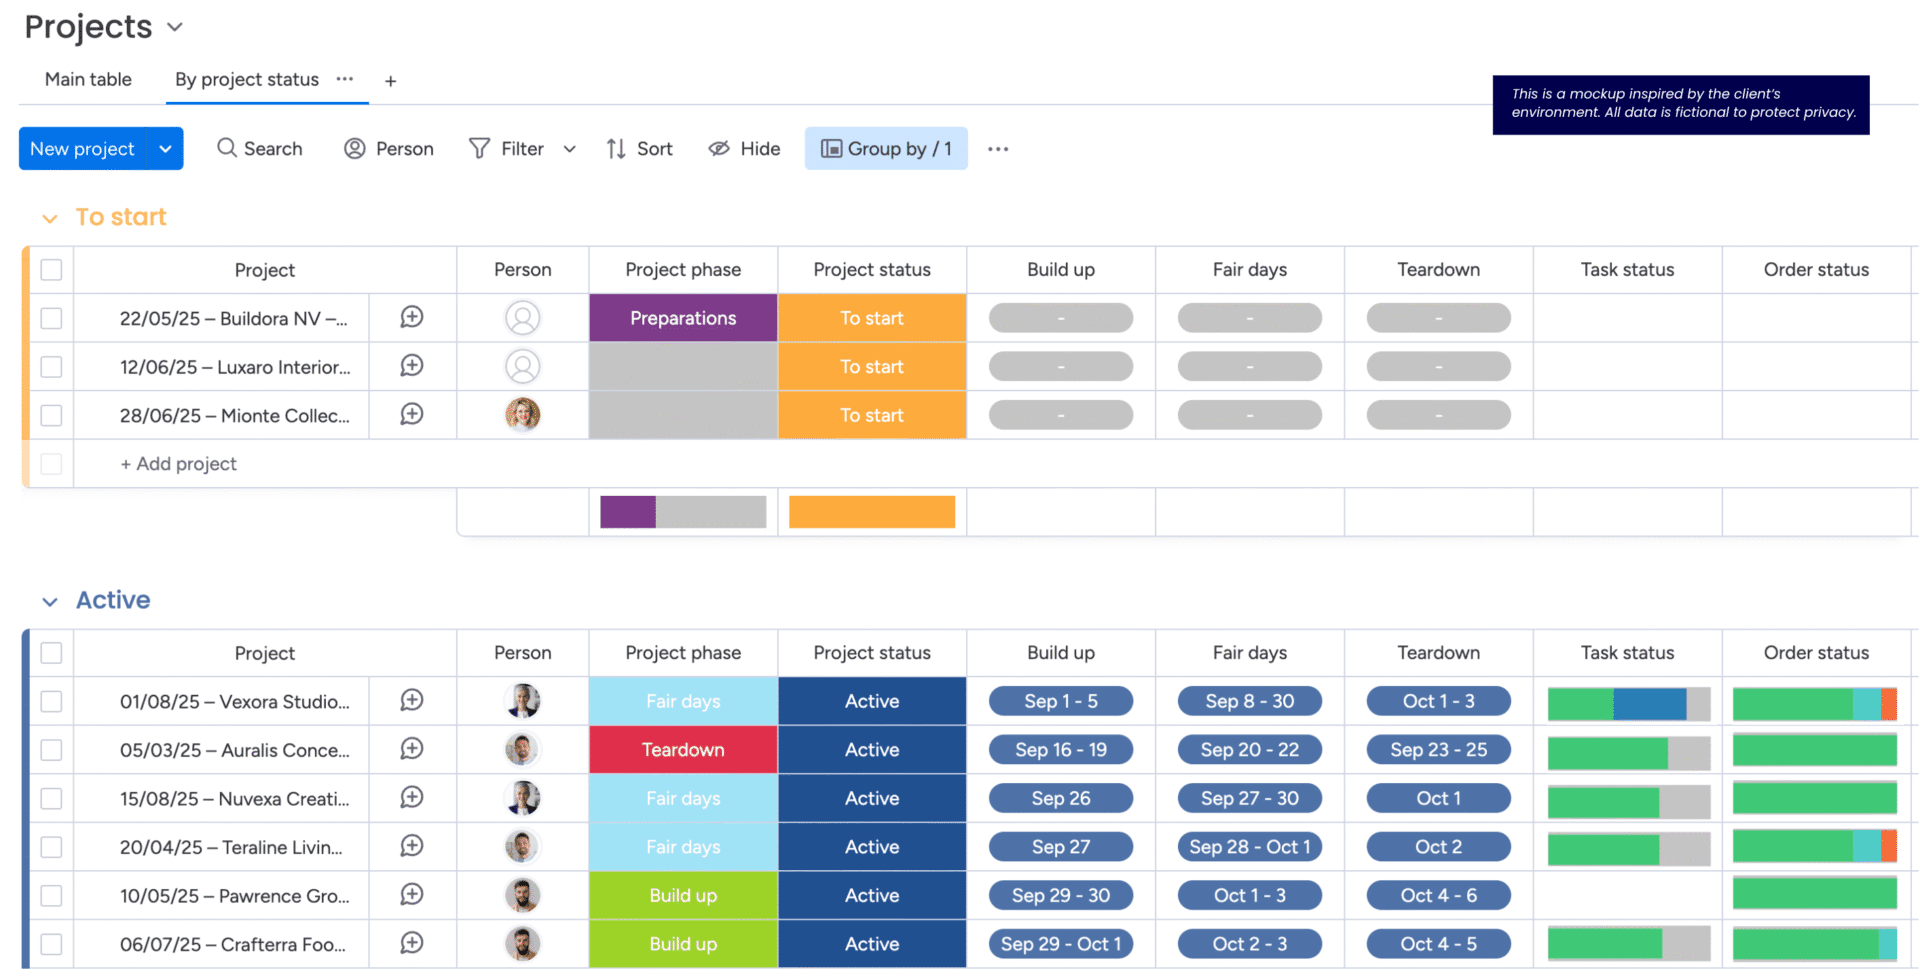Open the New project dropdown arrow
1920x970 pixels.
[165, 148]
